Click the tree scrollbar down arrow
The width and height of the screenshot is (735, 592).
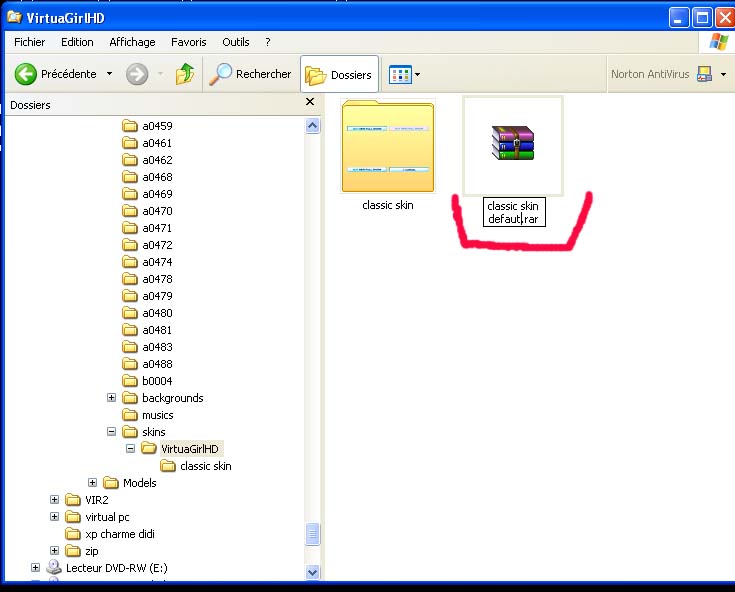click(313, 572)
